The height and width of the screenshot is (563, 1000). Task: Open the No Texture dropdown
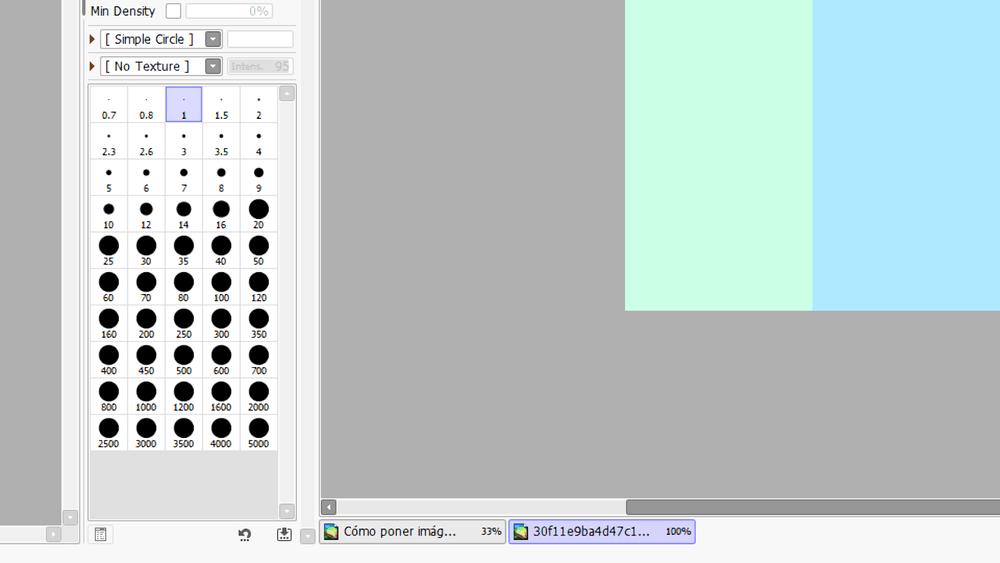pos(213,66)
